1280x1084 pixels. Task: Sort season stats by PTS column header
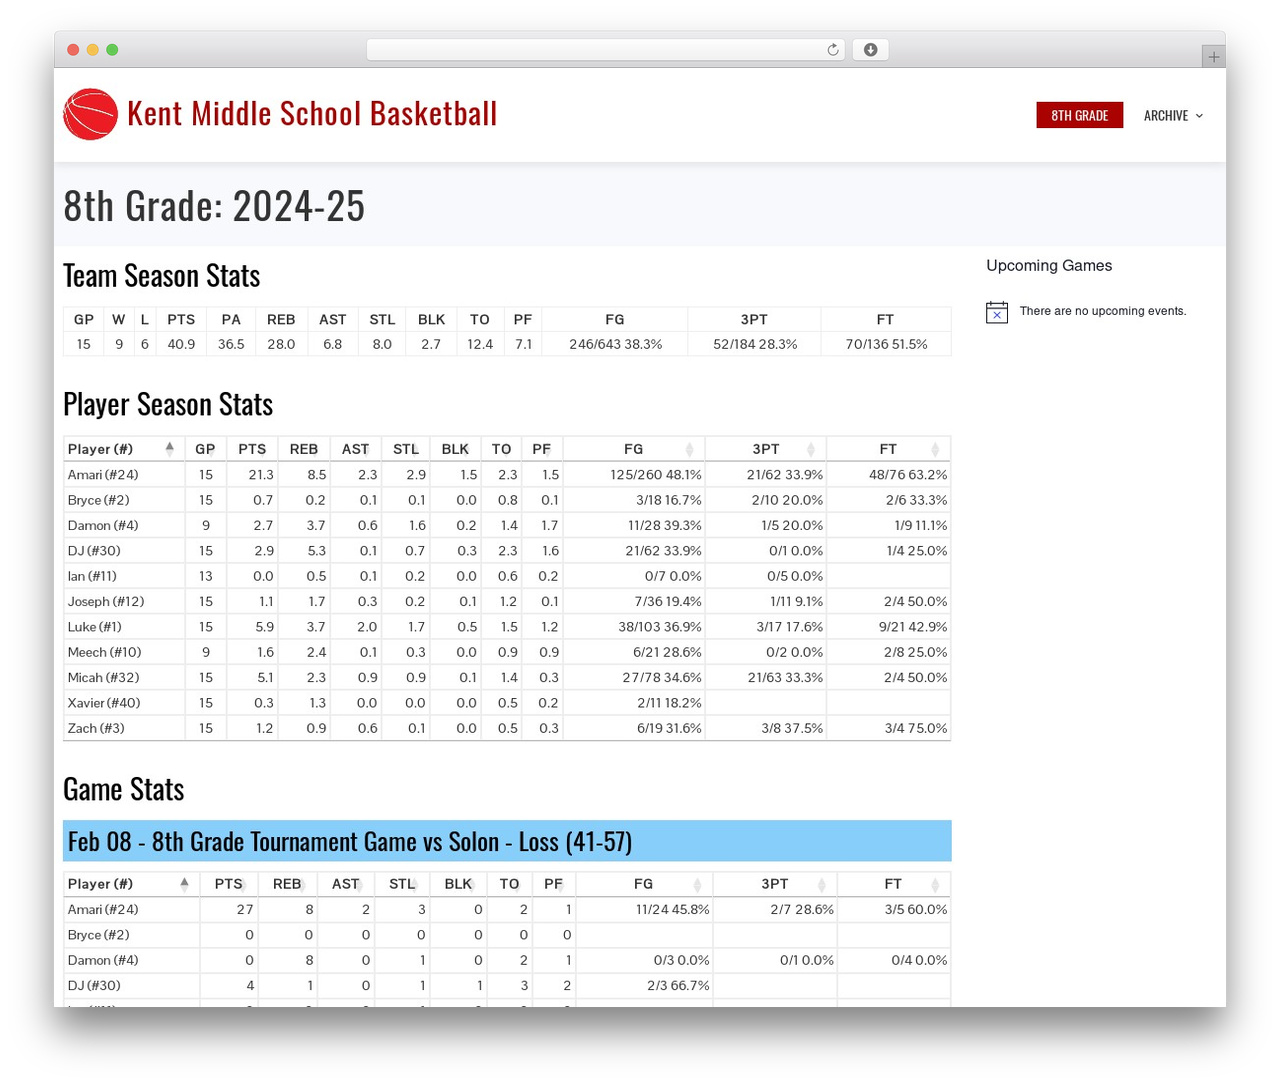[x=252, y=449]
